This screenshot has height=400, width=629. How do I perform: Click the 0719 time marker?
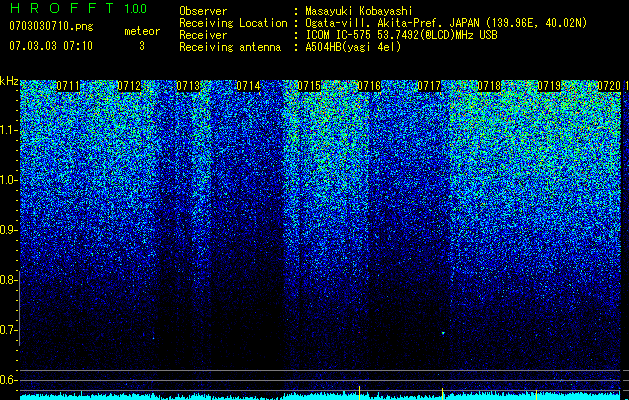[549, 86]
